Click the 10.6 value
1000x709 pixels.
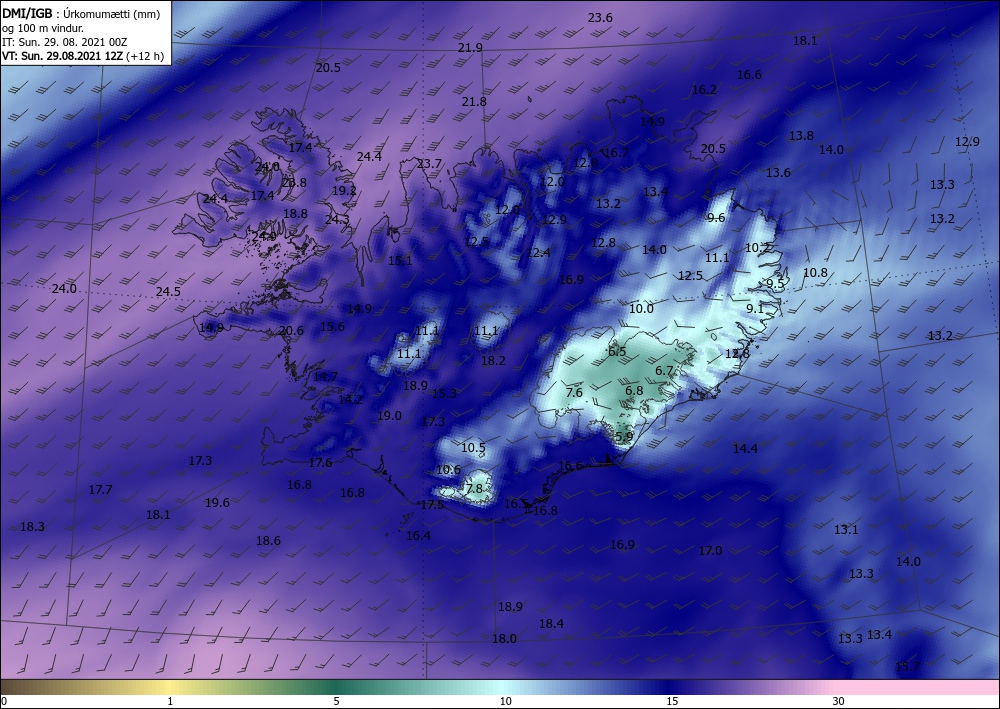click(x=448, y=471)
